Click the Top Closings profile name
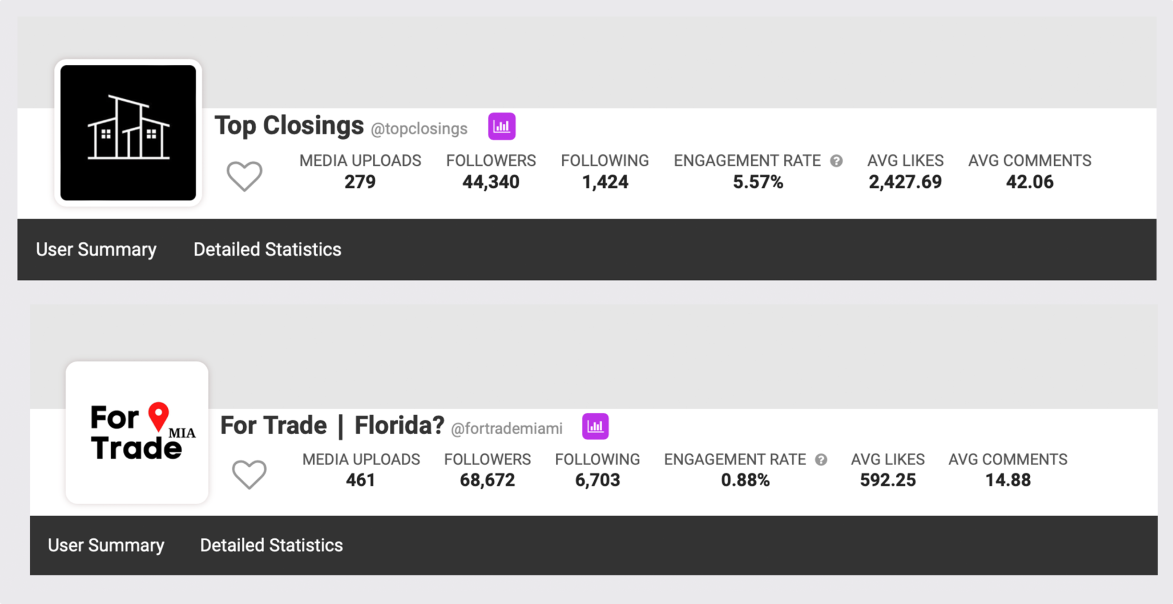Image resolution: width=1173 pixels, height=604 pixels. [x=289, y=126]
